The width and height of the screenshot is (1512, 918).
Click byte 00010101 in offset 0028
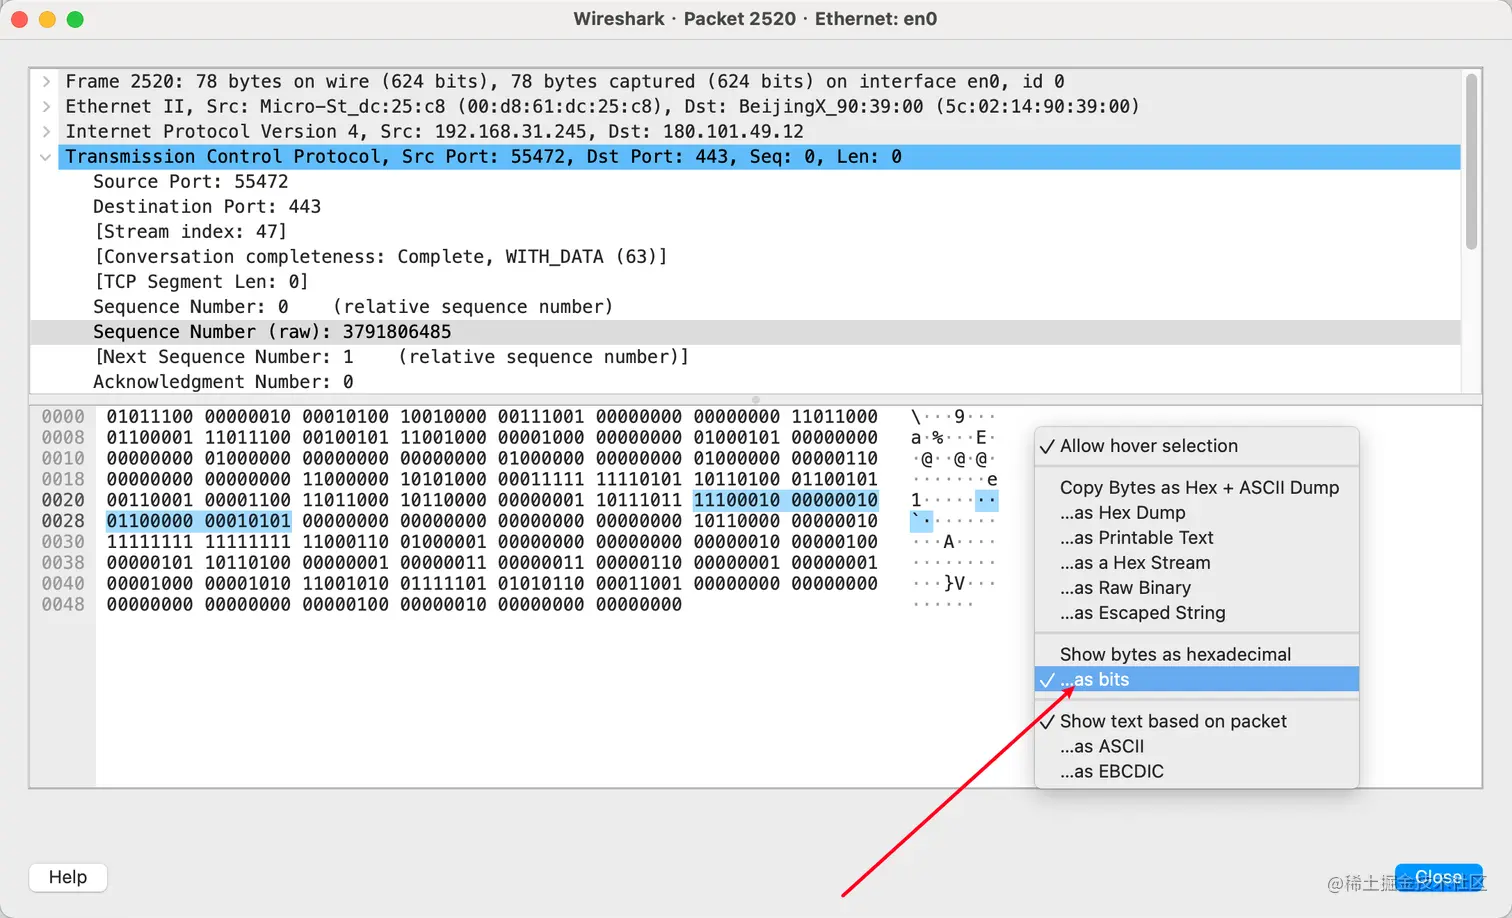click(x=248, y=521)
